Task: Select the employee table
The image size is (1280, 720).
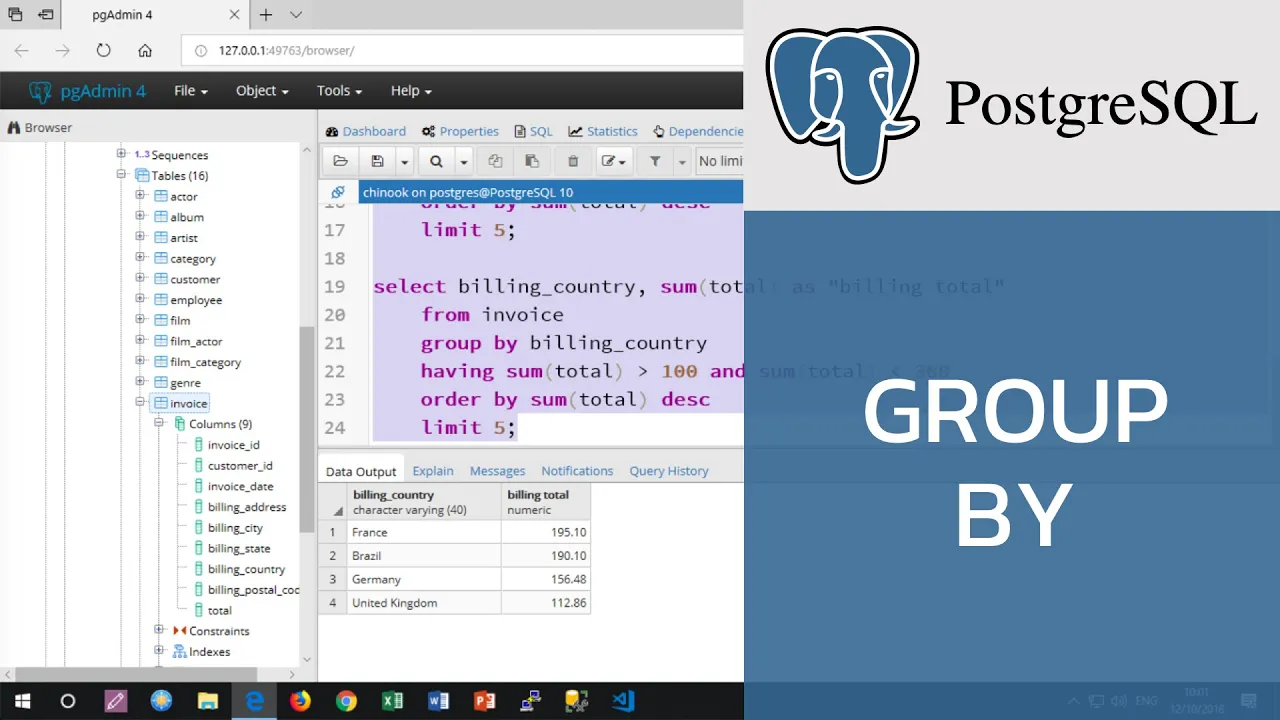Action: (x=196, y=300)
